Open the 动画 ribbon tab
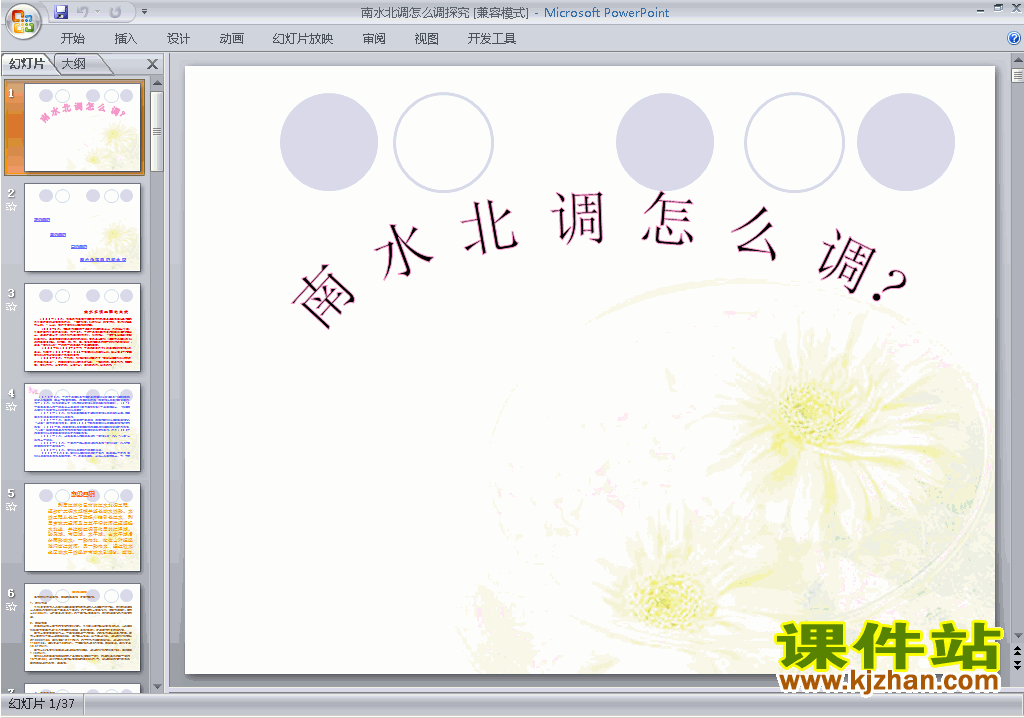 [231, 39]
